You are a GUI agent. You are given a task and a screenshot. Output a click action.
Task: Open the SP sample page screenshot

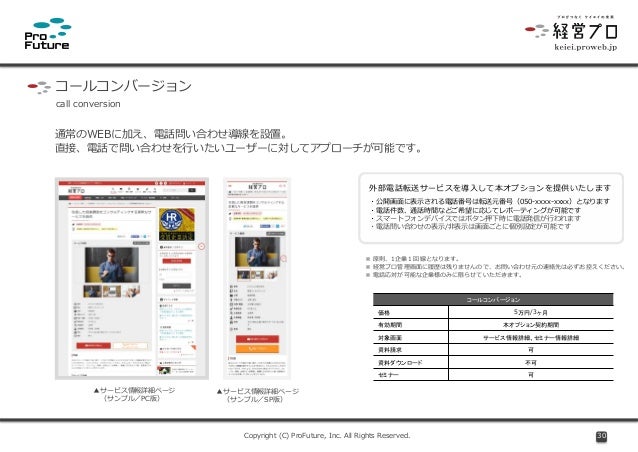pyautogui.click(x=257, y=278)
